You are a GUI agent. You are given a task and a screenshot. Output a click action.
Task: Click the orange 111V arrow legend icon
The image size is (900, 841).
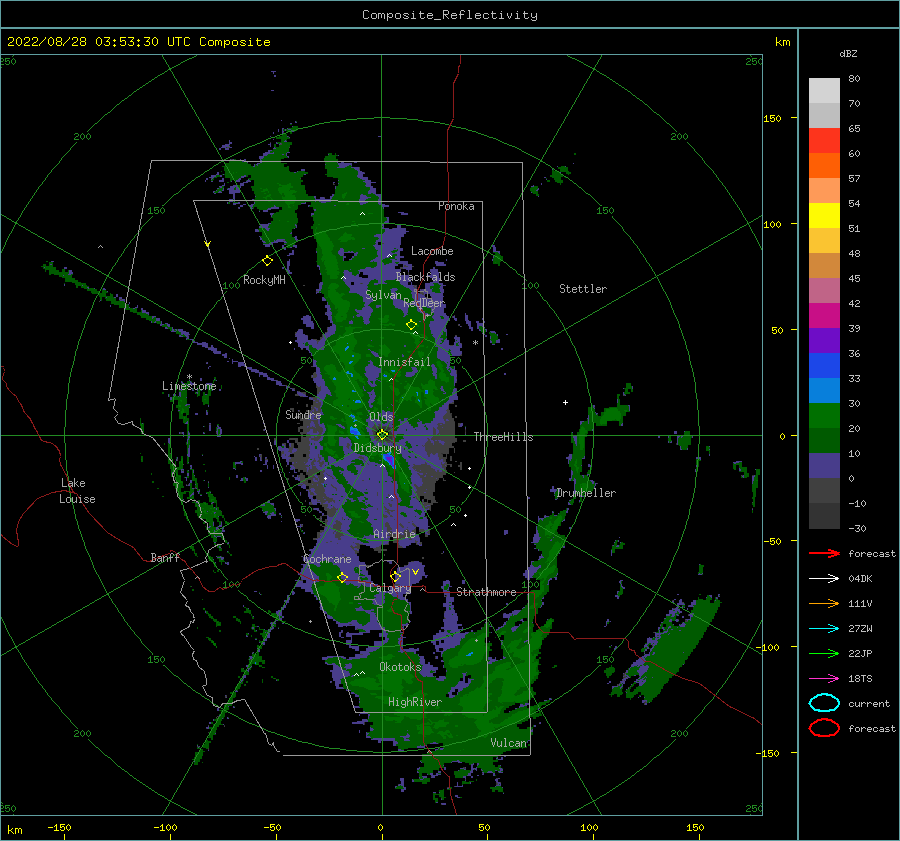pos(824,603)
